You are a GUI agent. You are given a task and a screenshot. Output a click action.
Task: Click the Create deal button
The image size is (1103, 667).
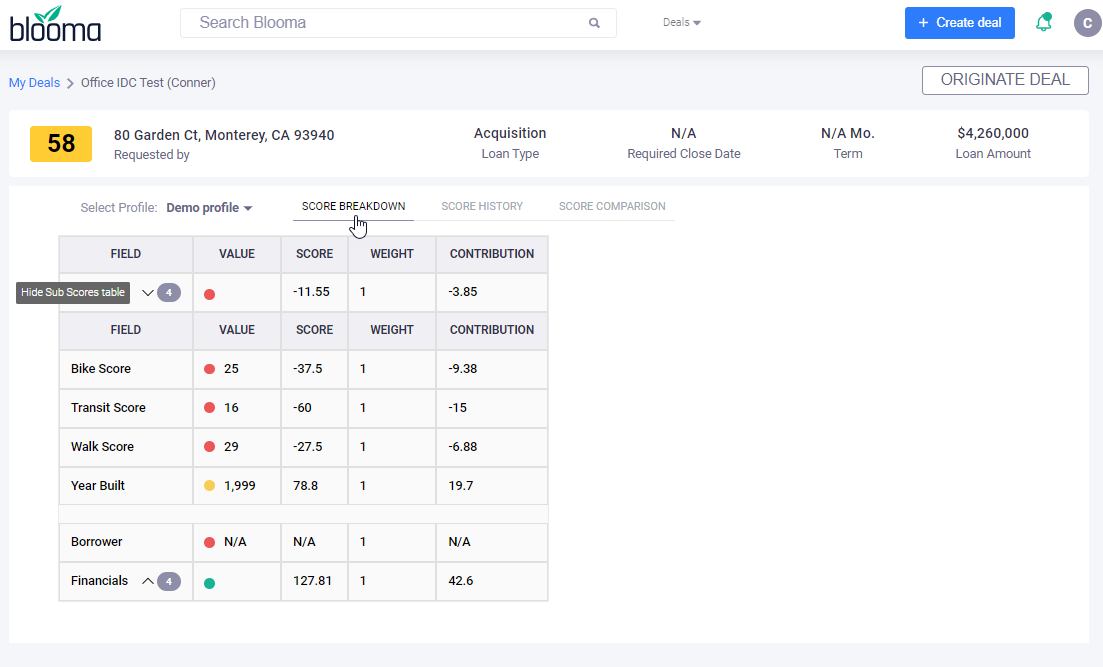(x=959, y=23)
